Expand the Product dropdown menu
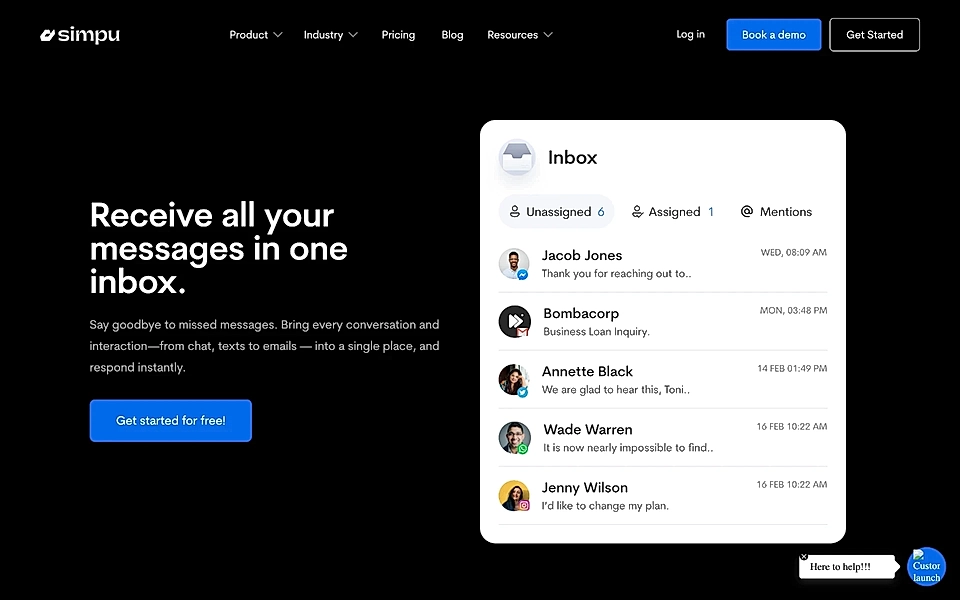960x600 pixels. [x=255, y=34]
